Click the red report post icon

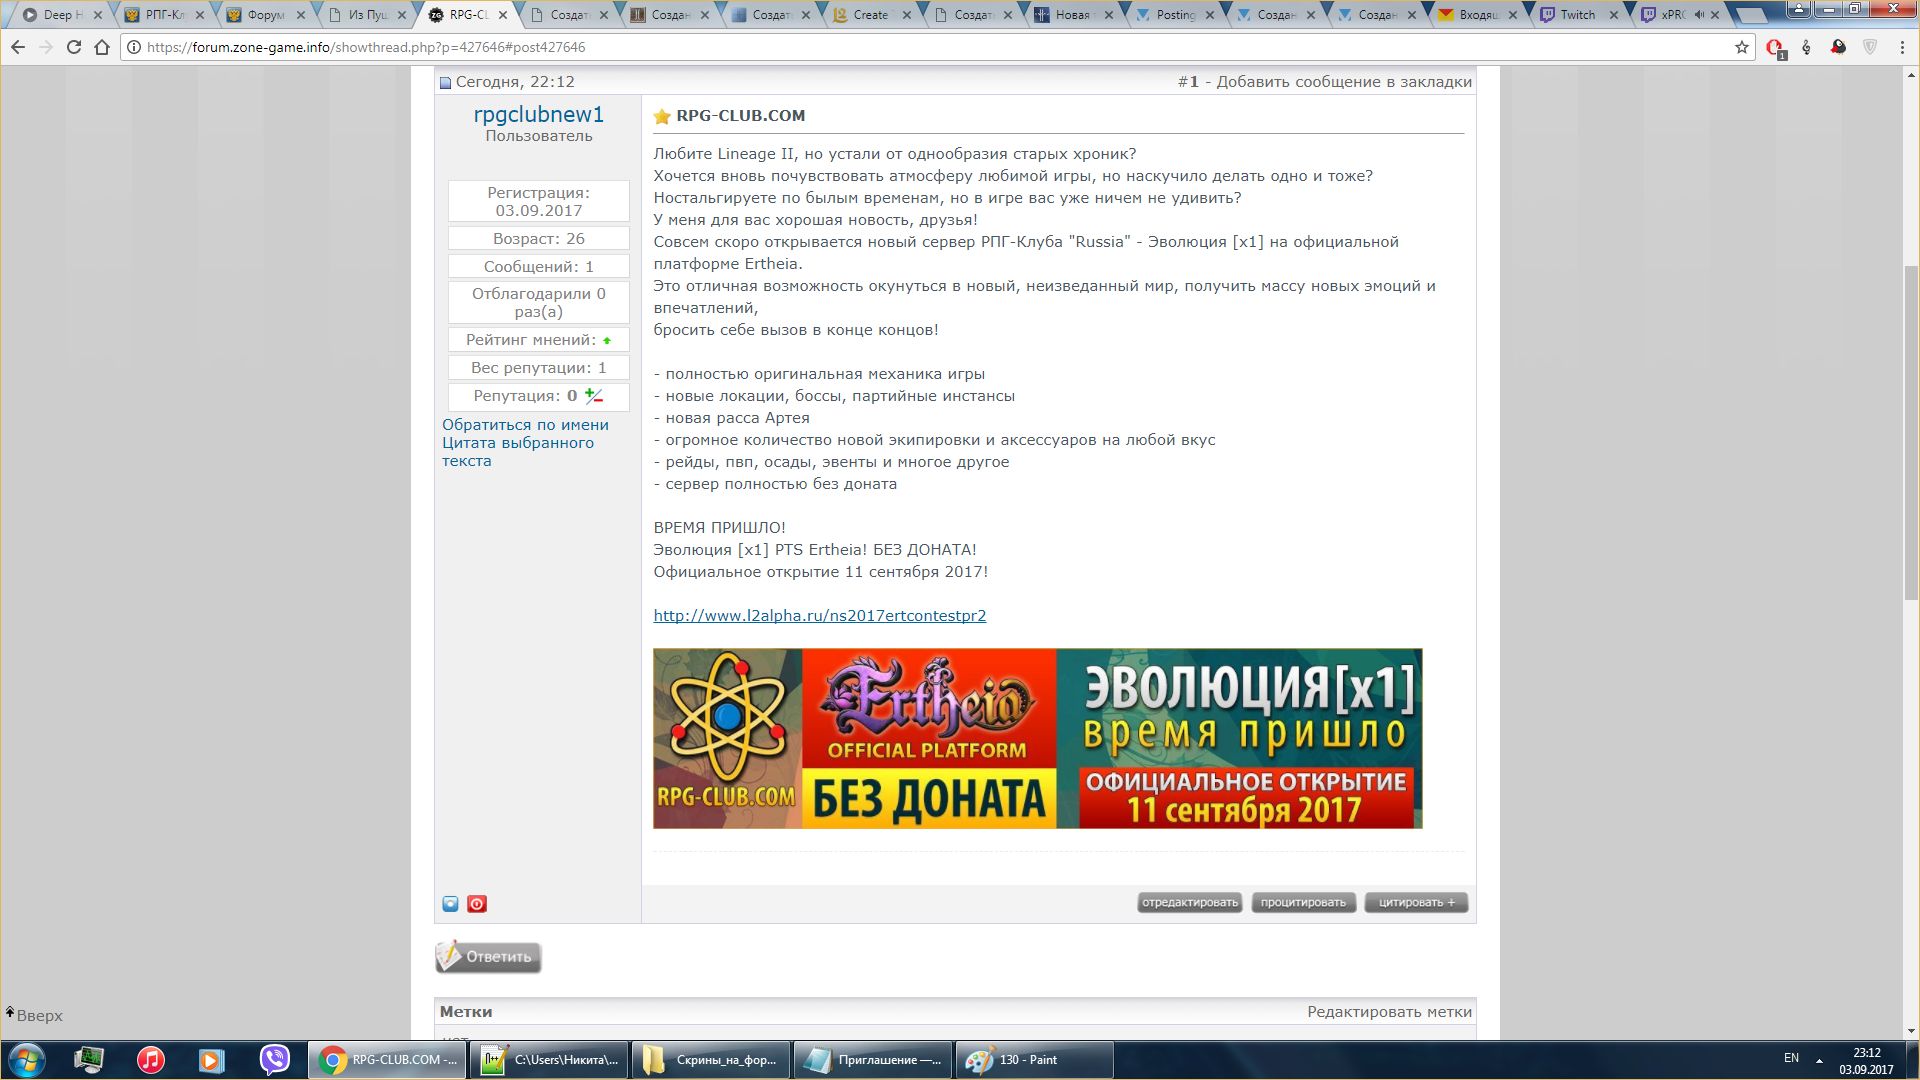tap(477, 904)
